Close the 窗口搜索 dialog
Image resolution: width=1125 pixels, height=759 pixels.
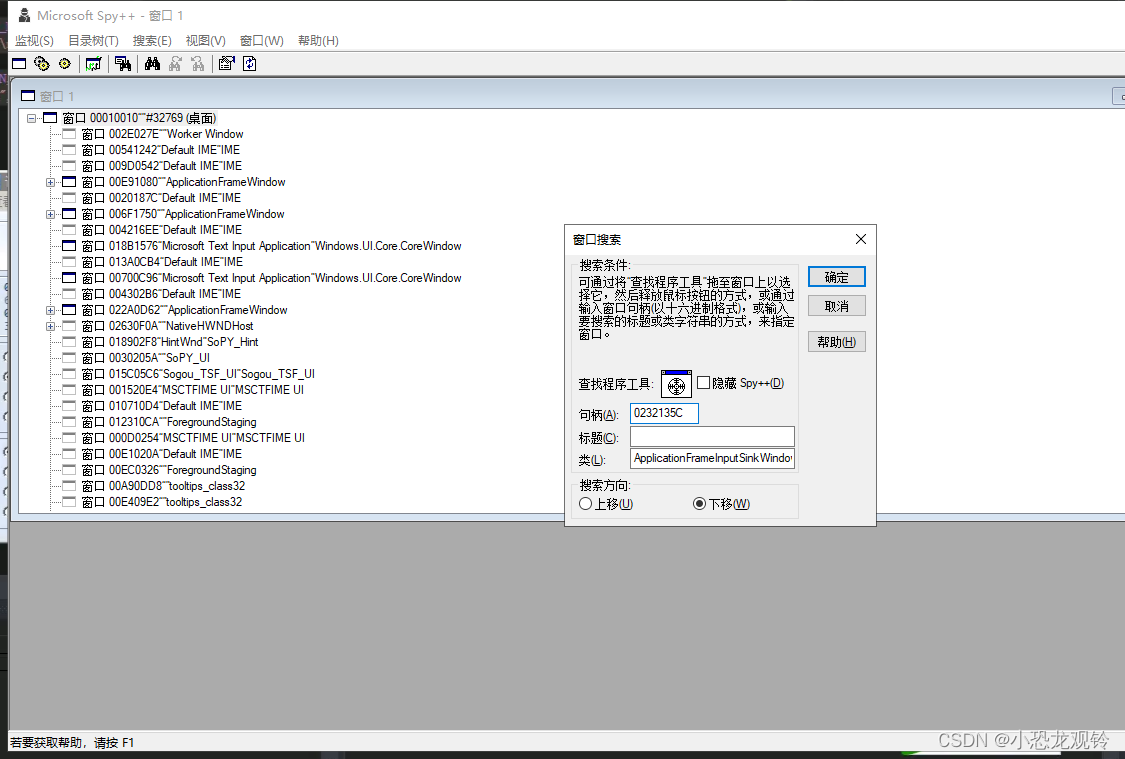[861, 239]
